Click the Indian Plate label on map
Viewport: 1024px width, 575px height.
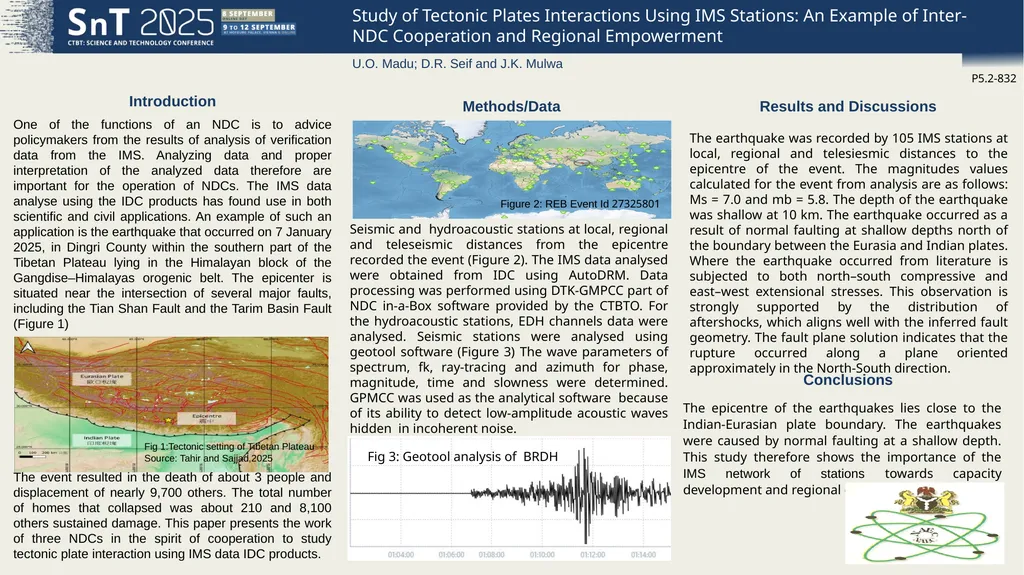102,440
